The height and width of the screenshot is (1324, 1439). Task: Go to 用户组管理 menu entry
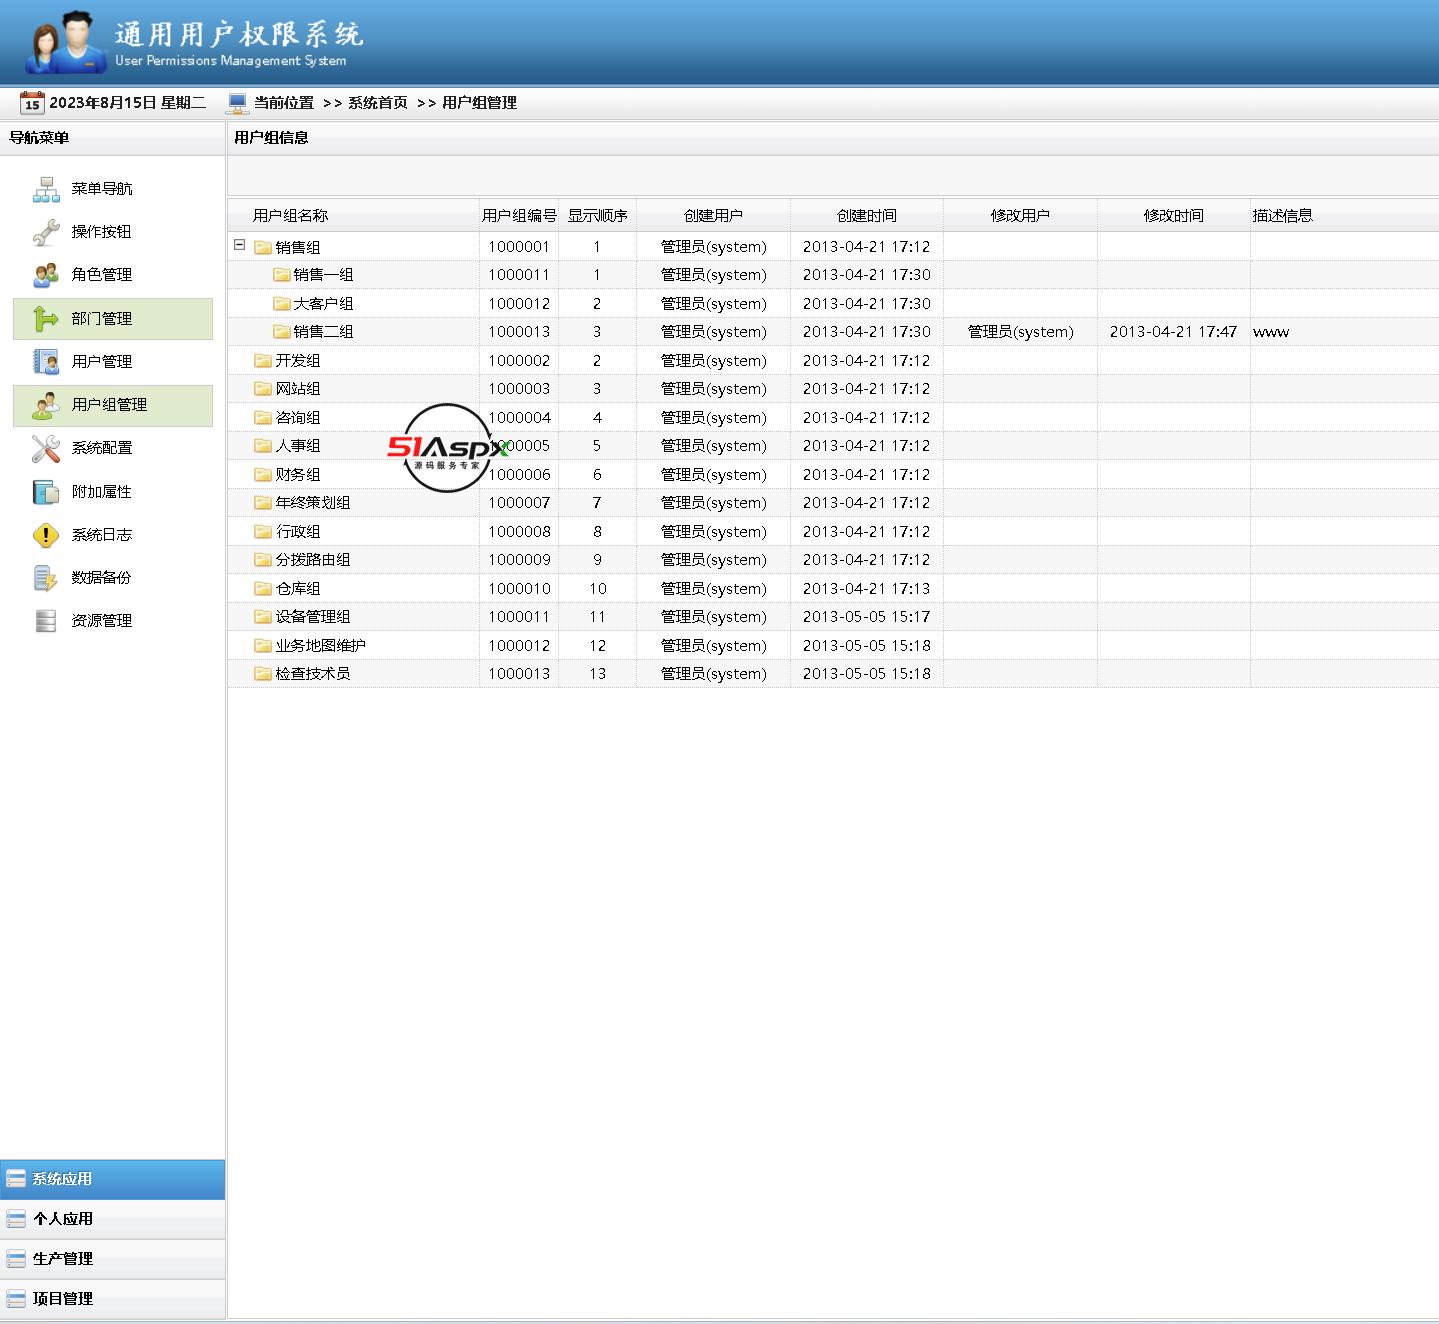coord(109,405)
